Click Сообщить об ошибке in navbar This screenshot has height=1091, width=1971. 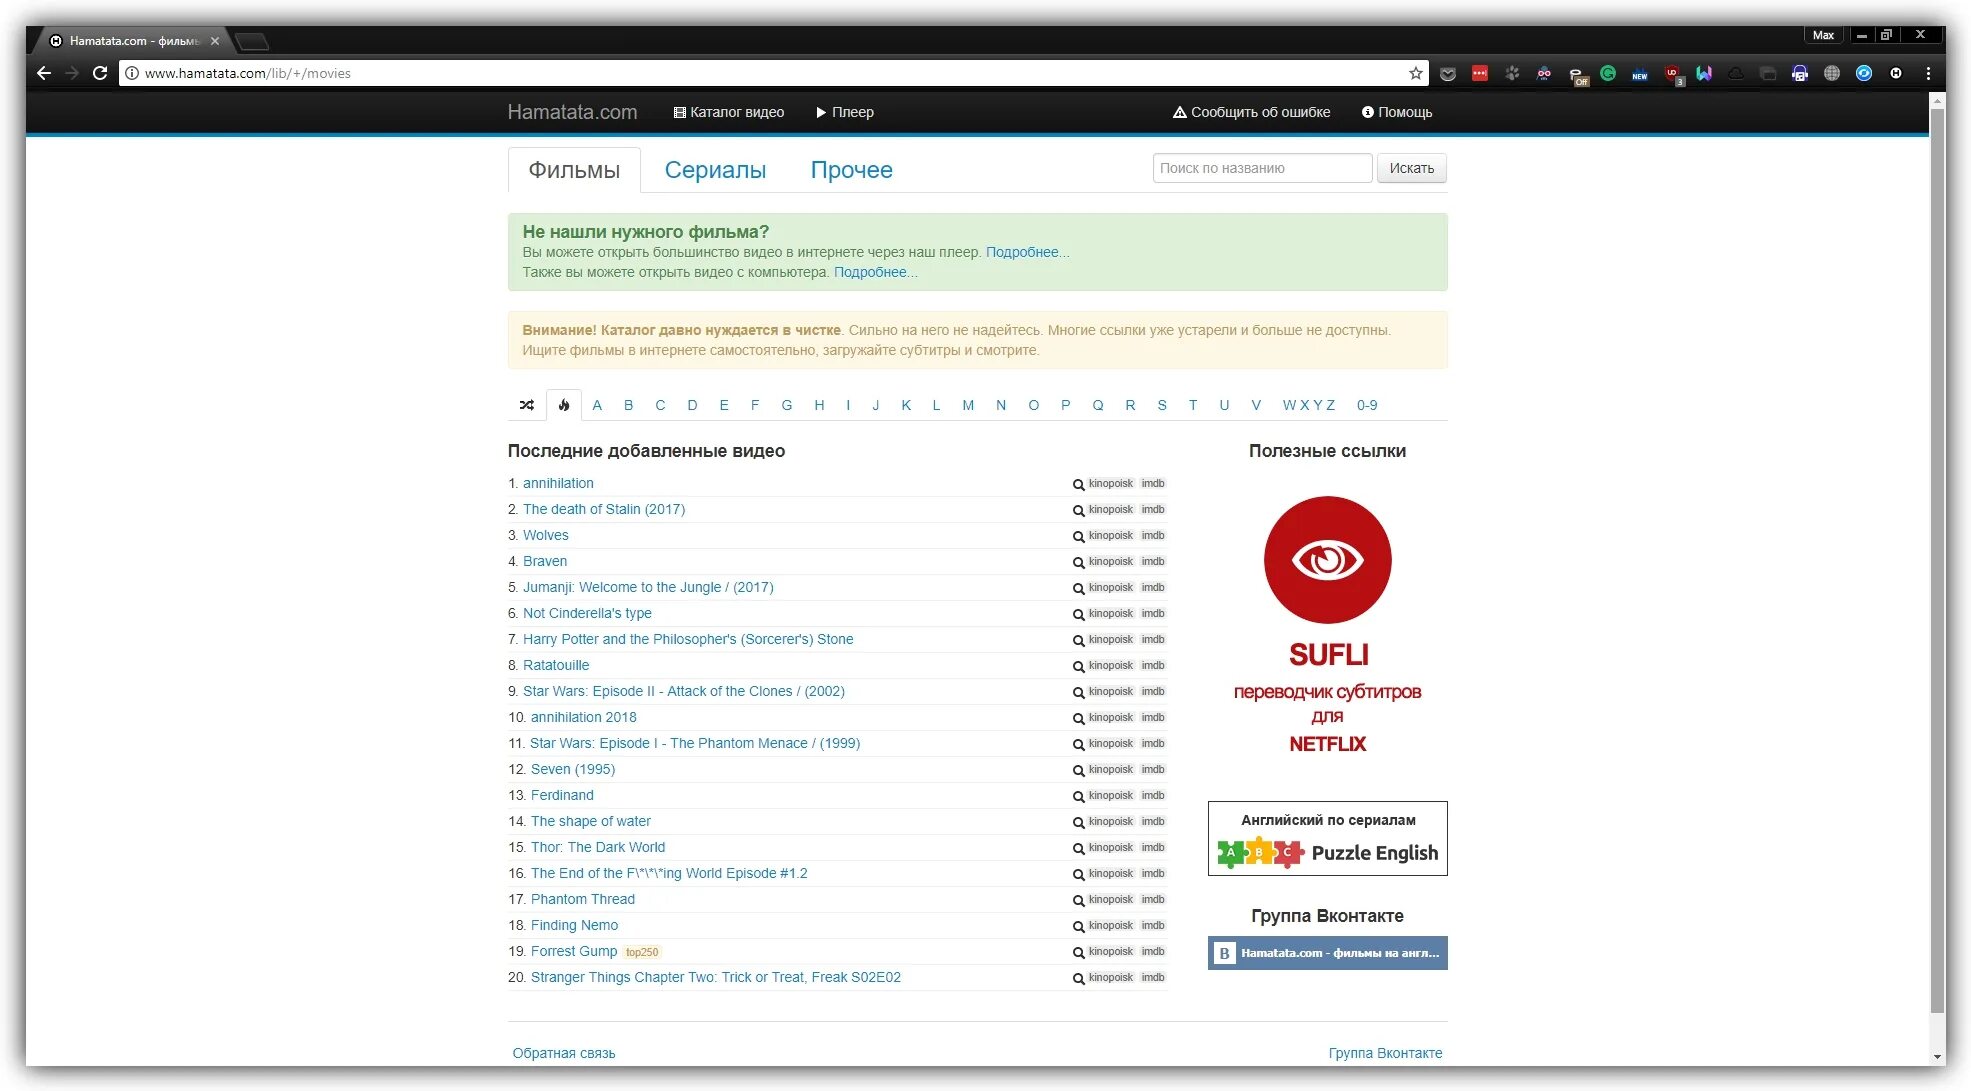pyautogui.click(x=1251, y=112)
